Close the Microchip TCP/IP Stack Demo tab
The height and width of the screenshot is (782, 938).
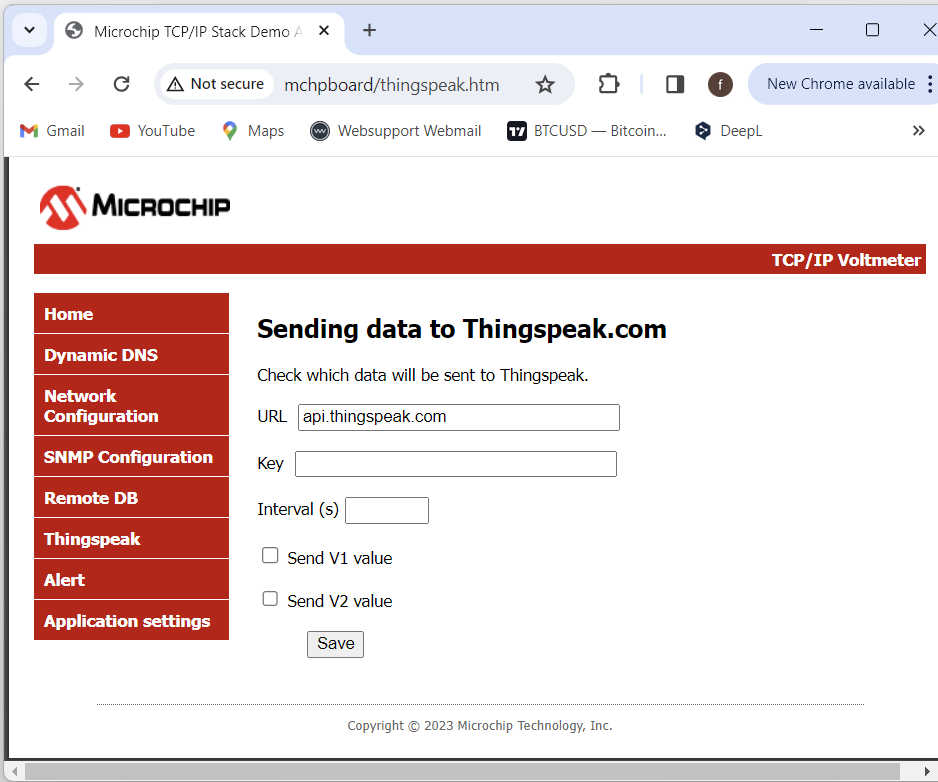(324, 31)
